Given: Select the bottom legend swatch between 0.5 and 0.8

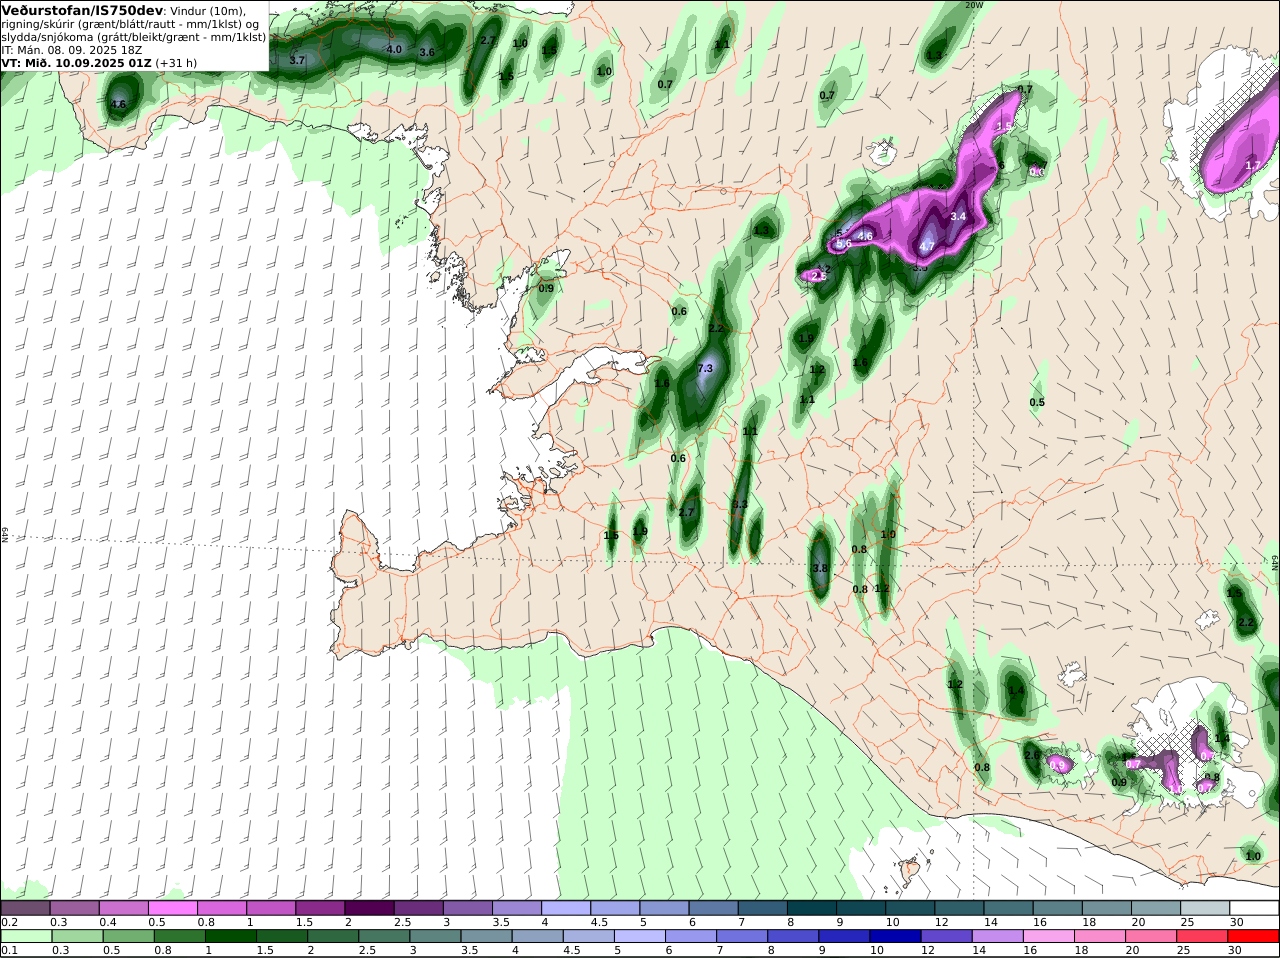Looking at the screenshot, I should pyautogui.click(x=128, y=937).
